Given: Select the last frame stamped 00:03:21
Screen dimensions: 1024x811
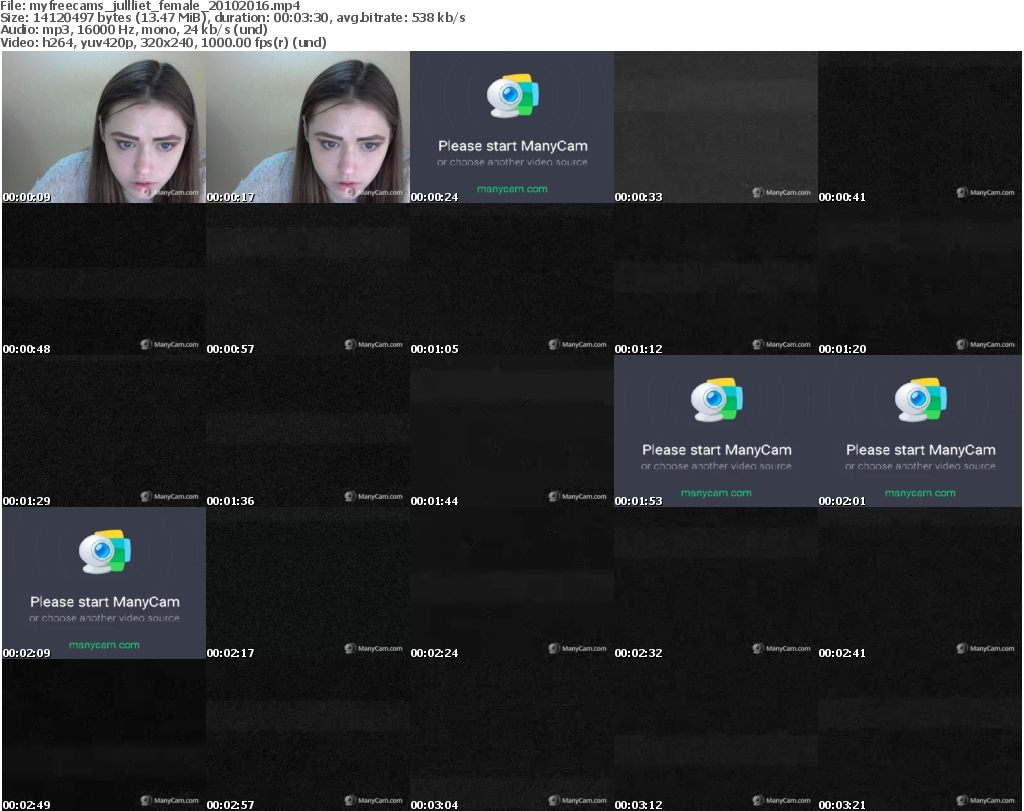Looking at the screenshot, I should coord(920,735).
